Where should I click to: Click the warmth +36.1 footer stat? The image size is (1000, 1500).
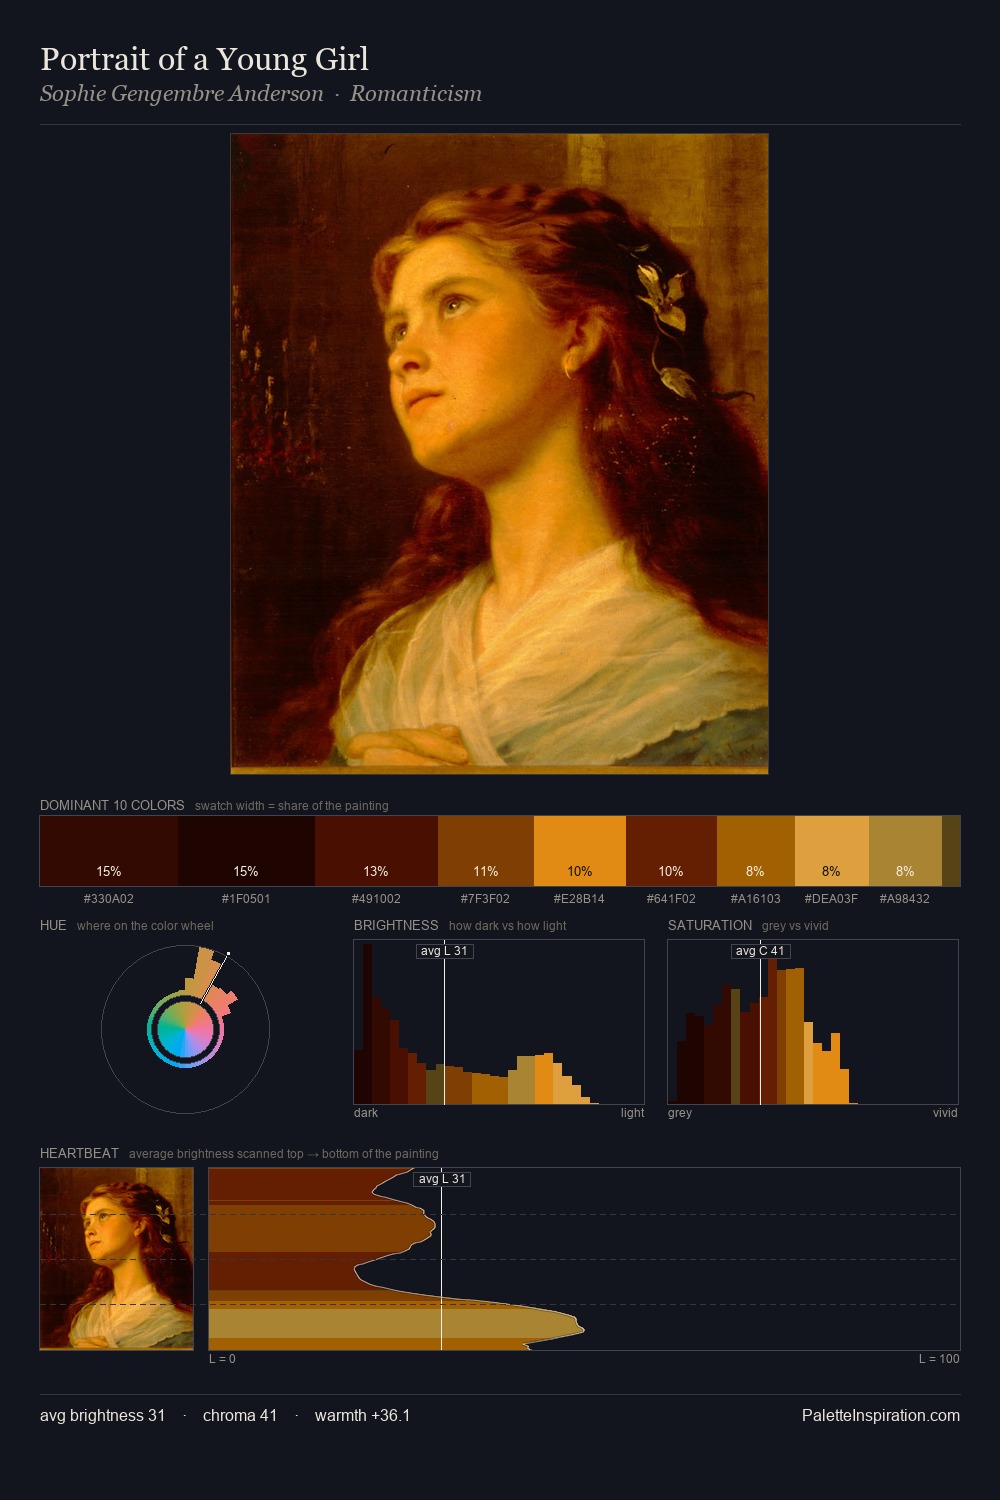(362, 1415)
